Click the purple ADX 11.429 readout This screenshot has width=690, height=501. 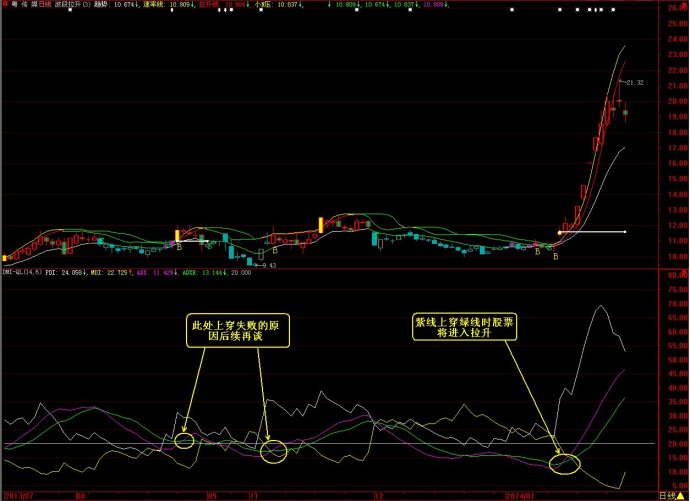click(x=157, y=273)
